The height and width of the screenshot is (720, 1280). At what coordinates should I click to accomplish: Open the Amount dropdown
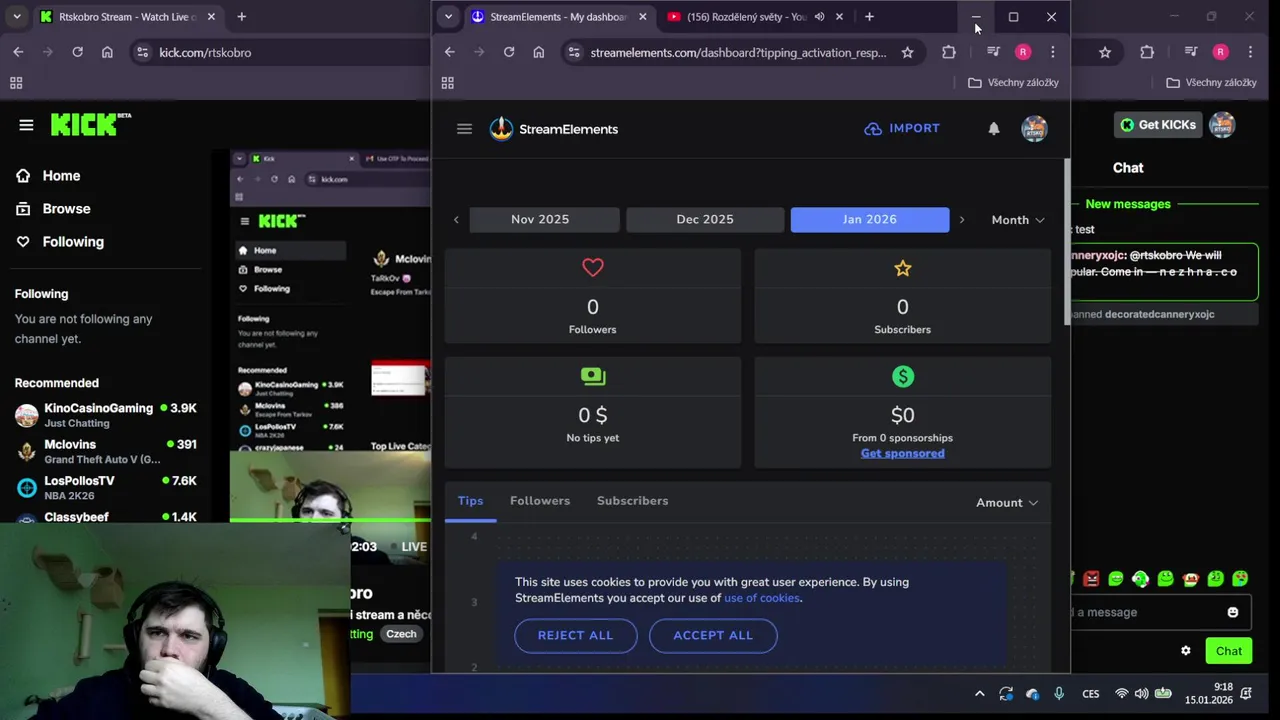tap(1007, 503)
